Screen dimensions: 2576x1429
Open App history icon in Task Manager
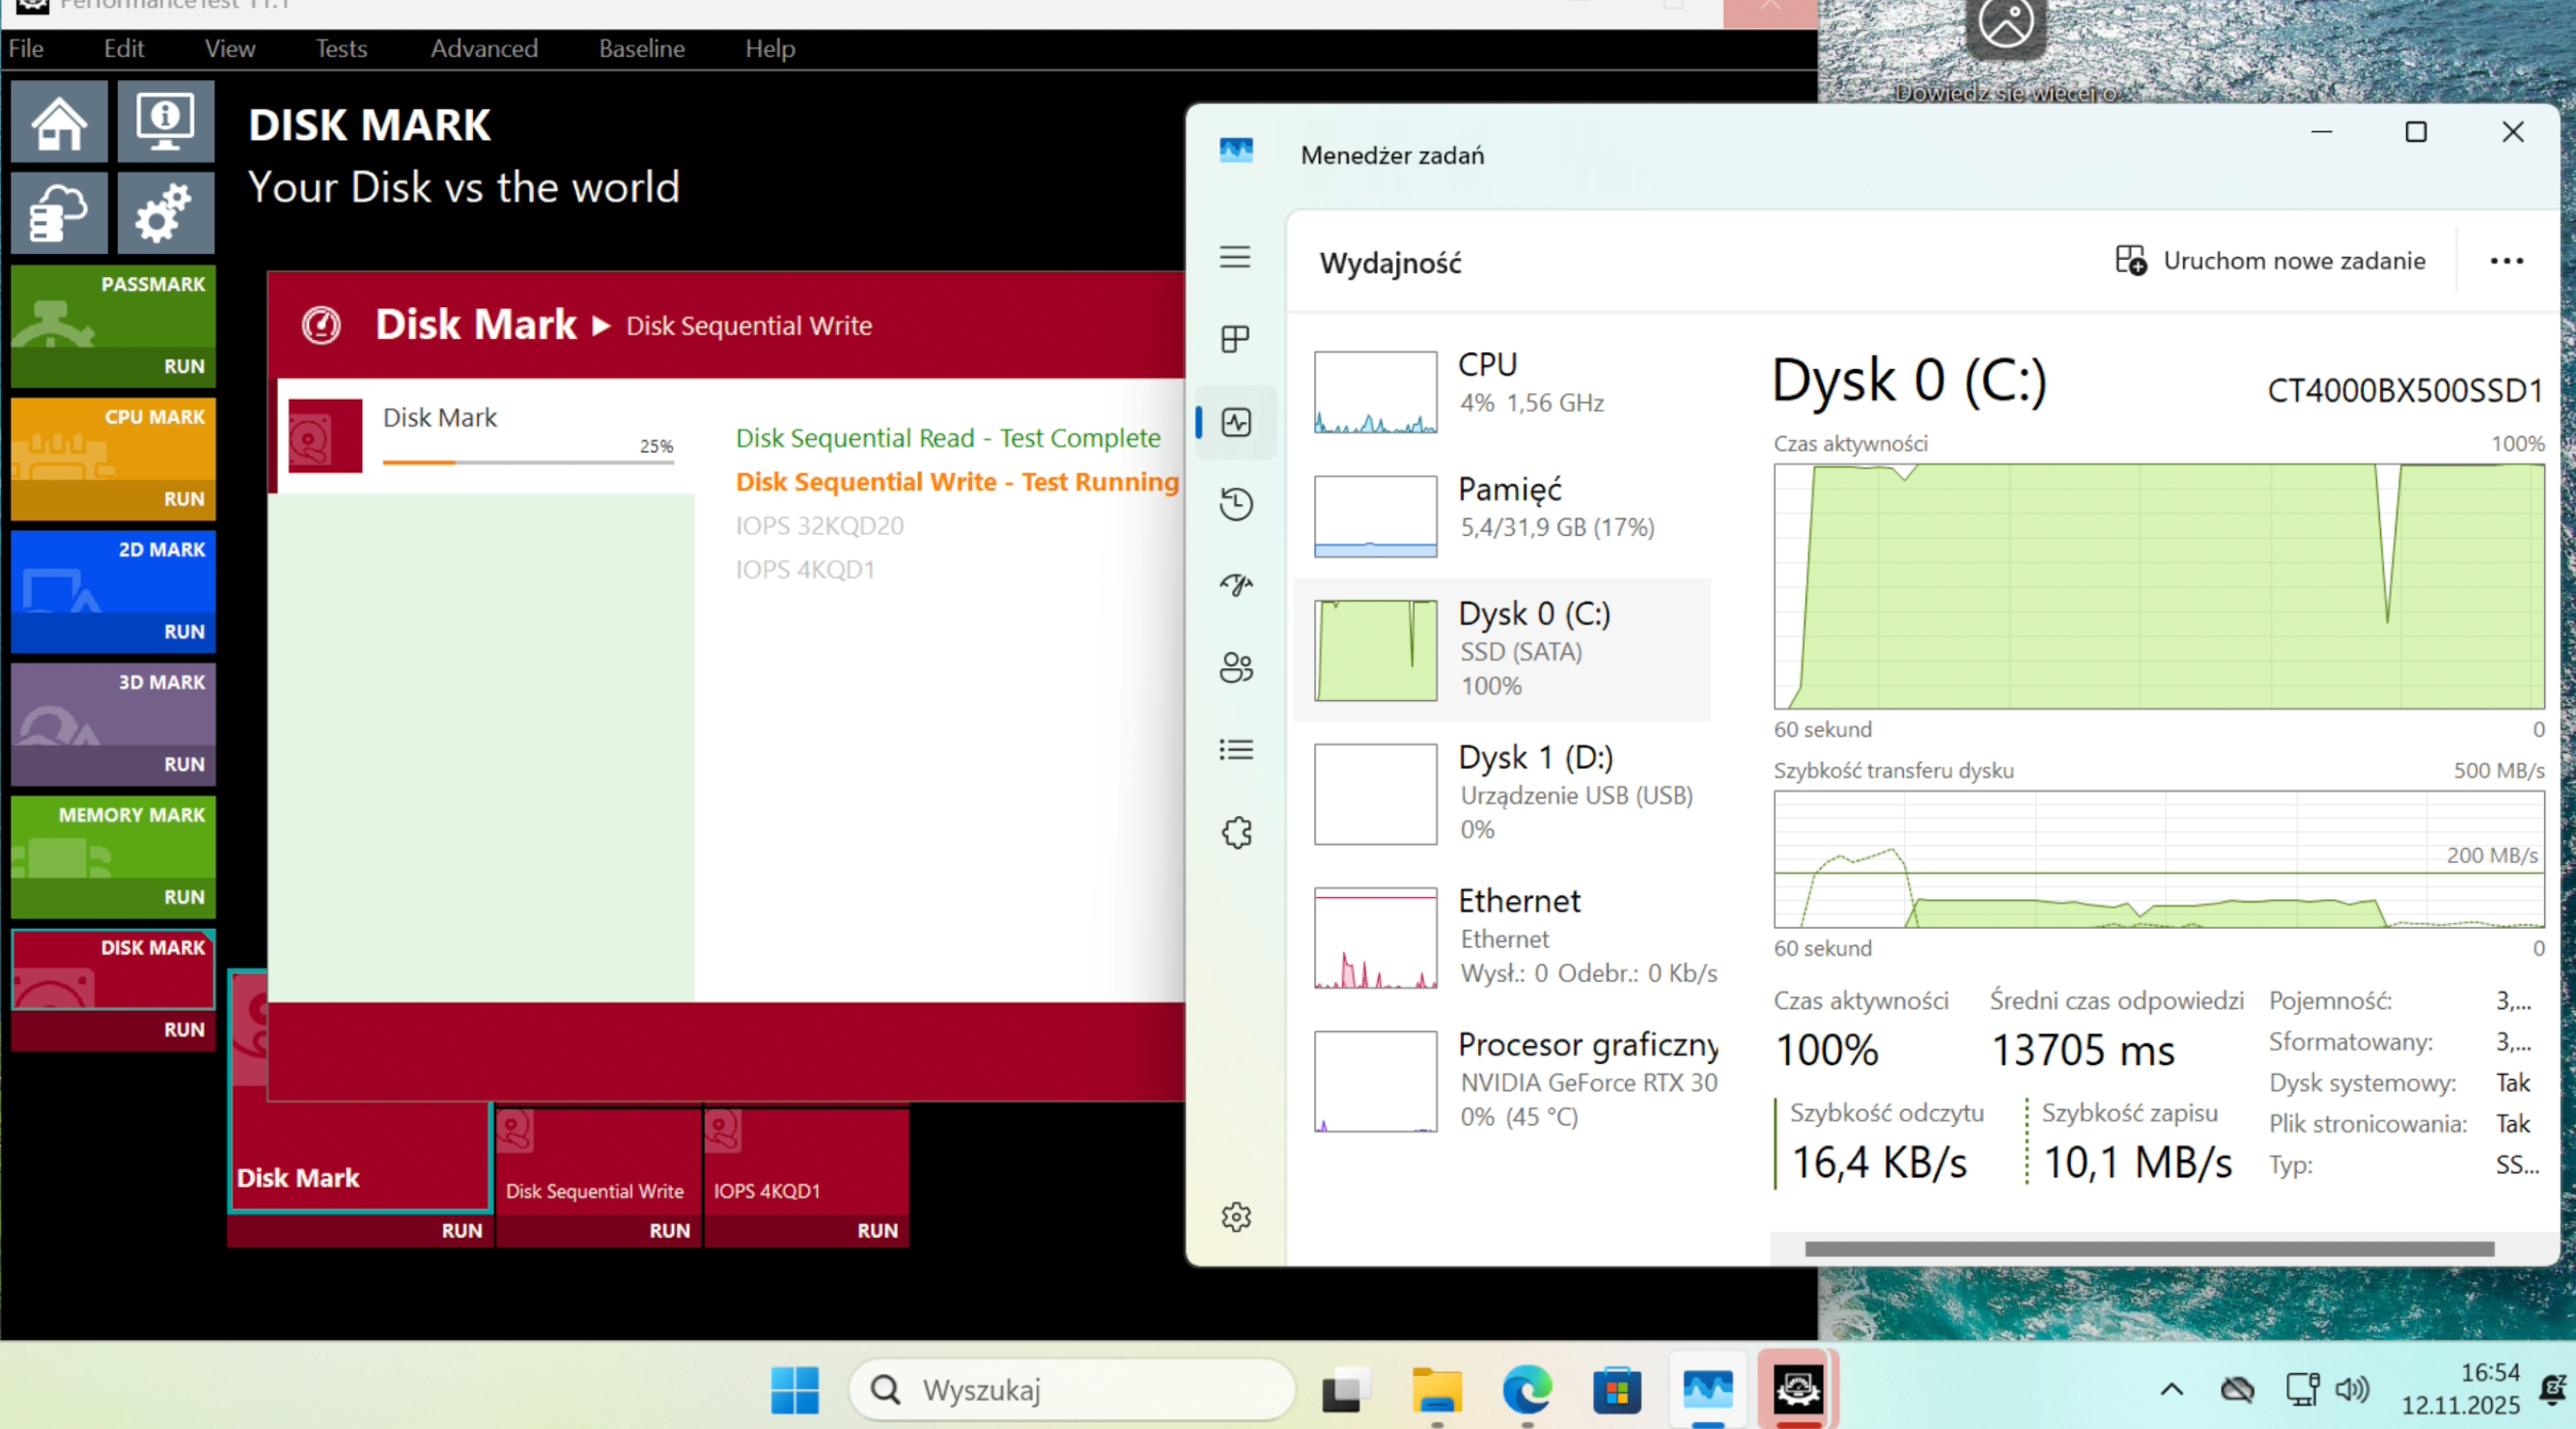pyautogui.click(x=1236, y=504)
